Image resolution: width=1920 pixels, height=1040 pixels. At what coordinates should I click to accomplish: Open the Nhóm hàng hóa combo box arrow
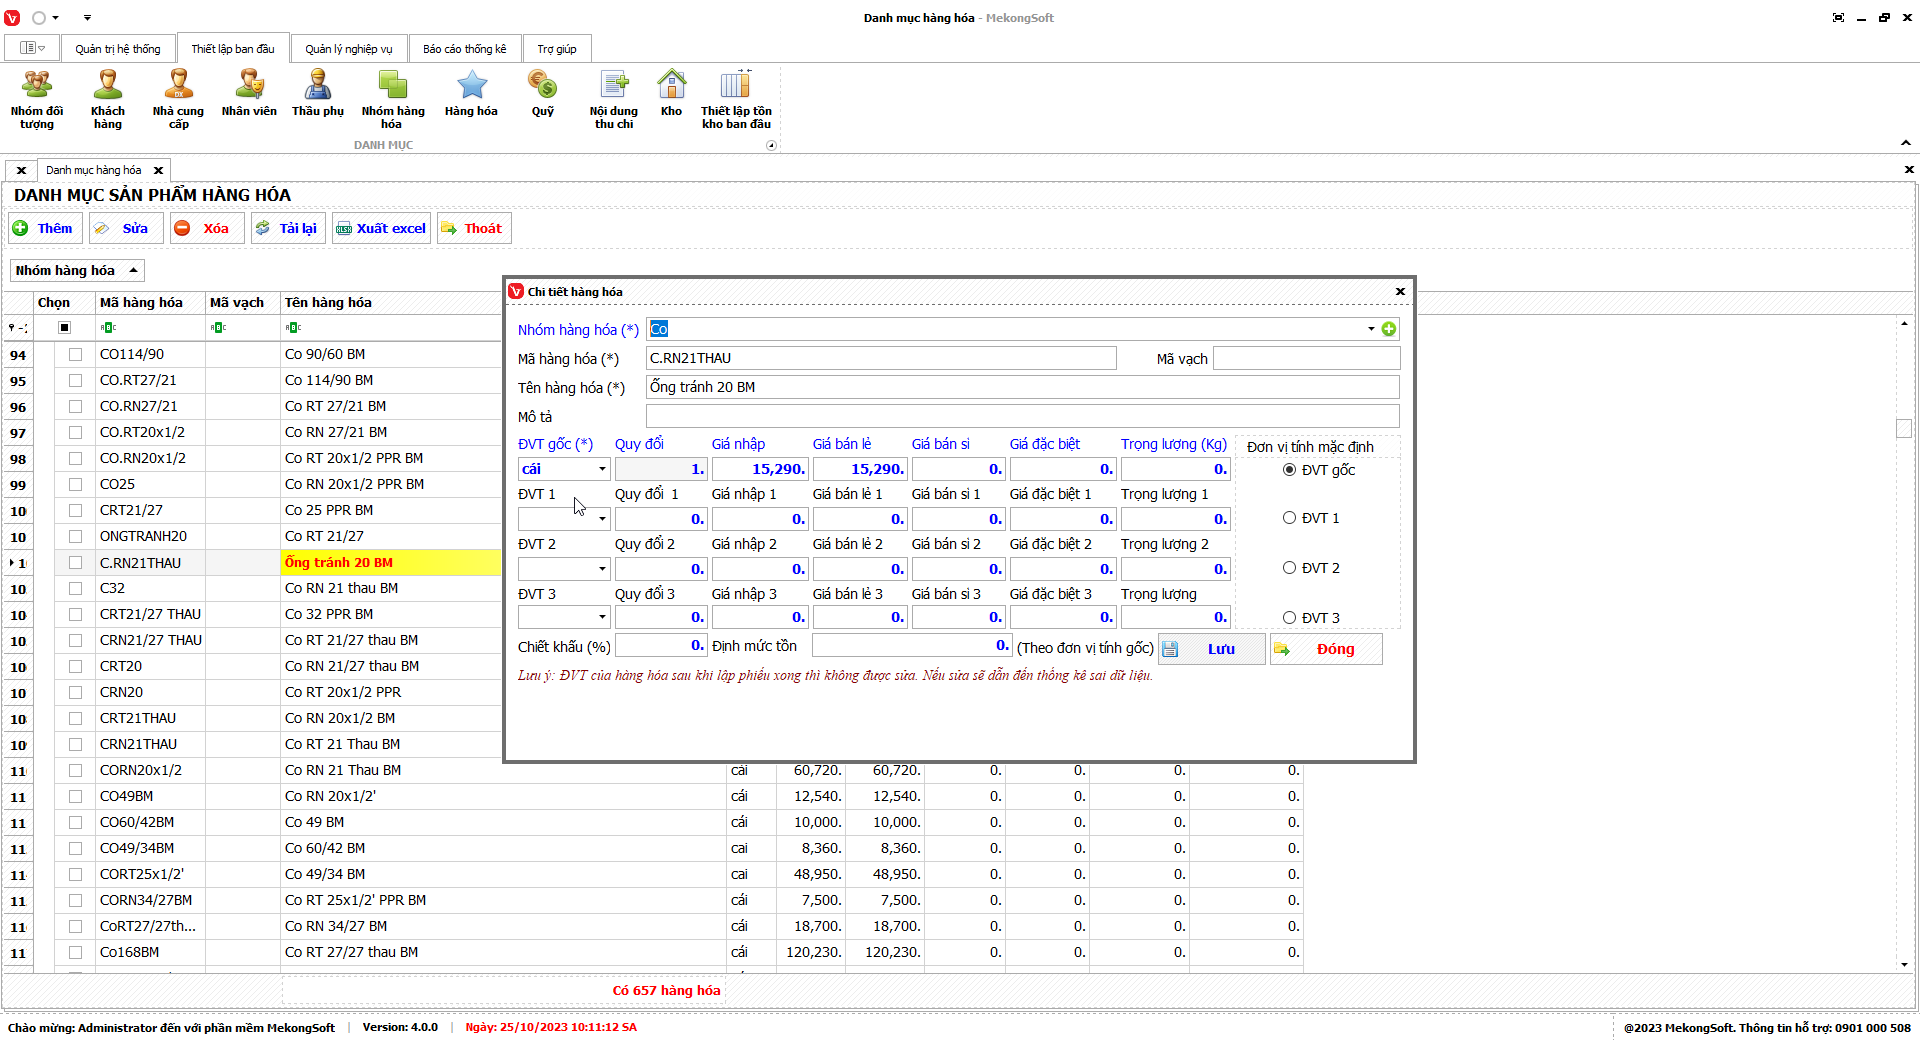click(1371, 329)
